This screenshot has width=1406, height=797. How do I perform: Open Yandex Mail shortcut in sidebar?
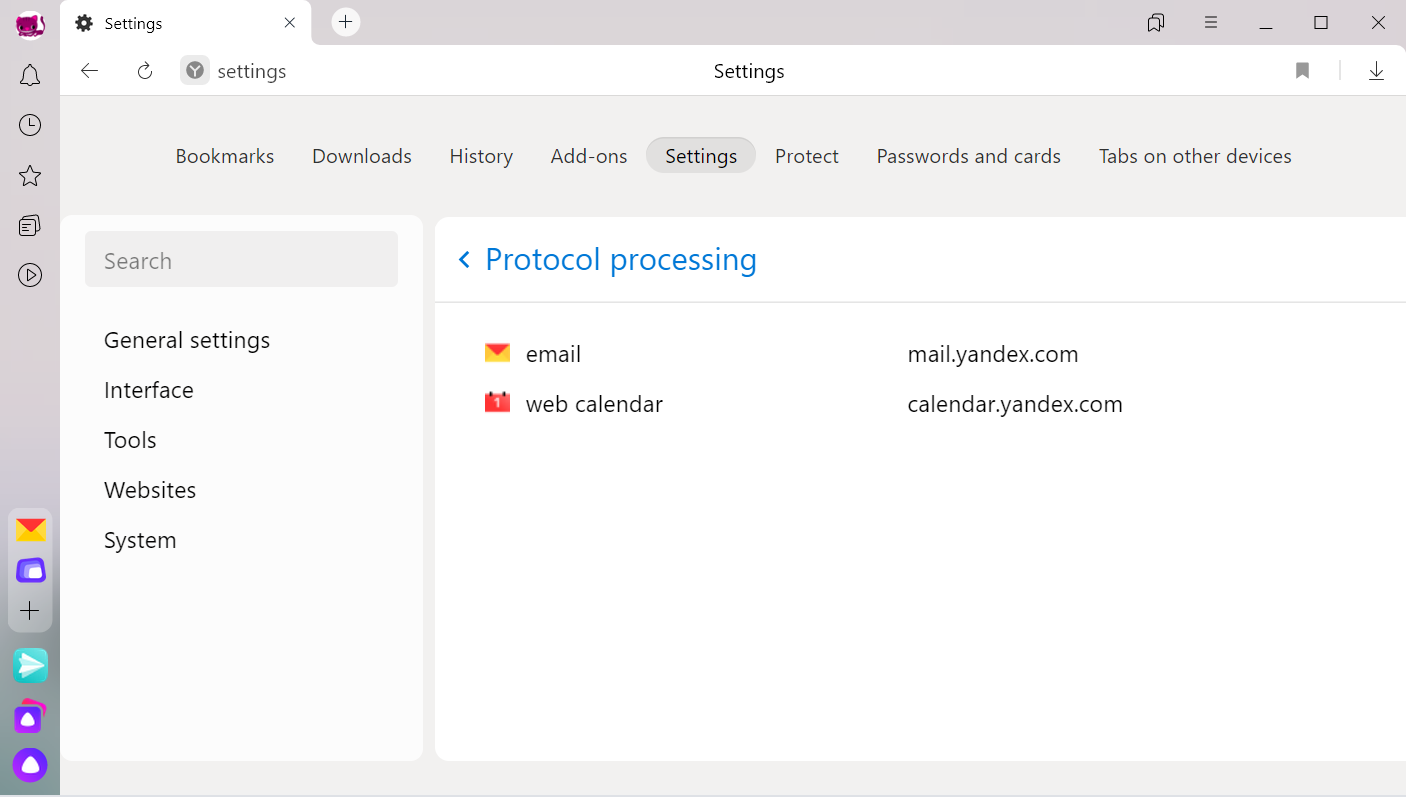click(31, 530)
